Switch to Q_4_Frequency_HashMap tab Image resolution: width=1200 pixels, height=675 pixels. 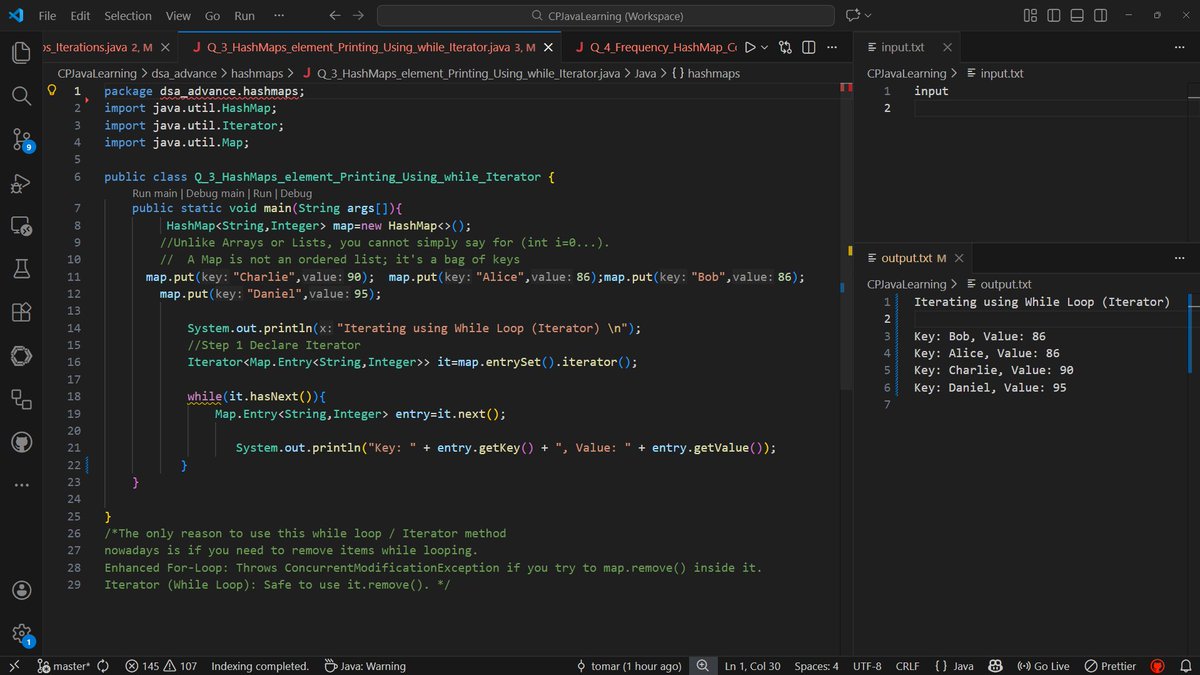tap(655, 47)
